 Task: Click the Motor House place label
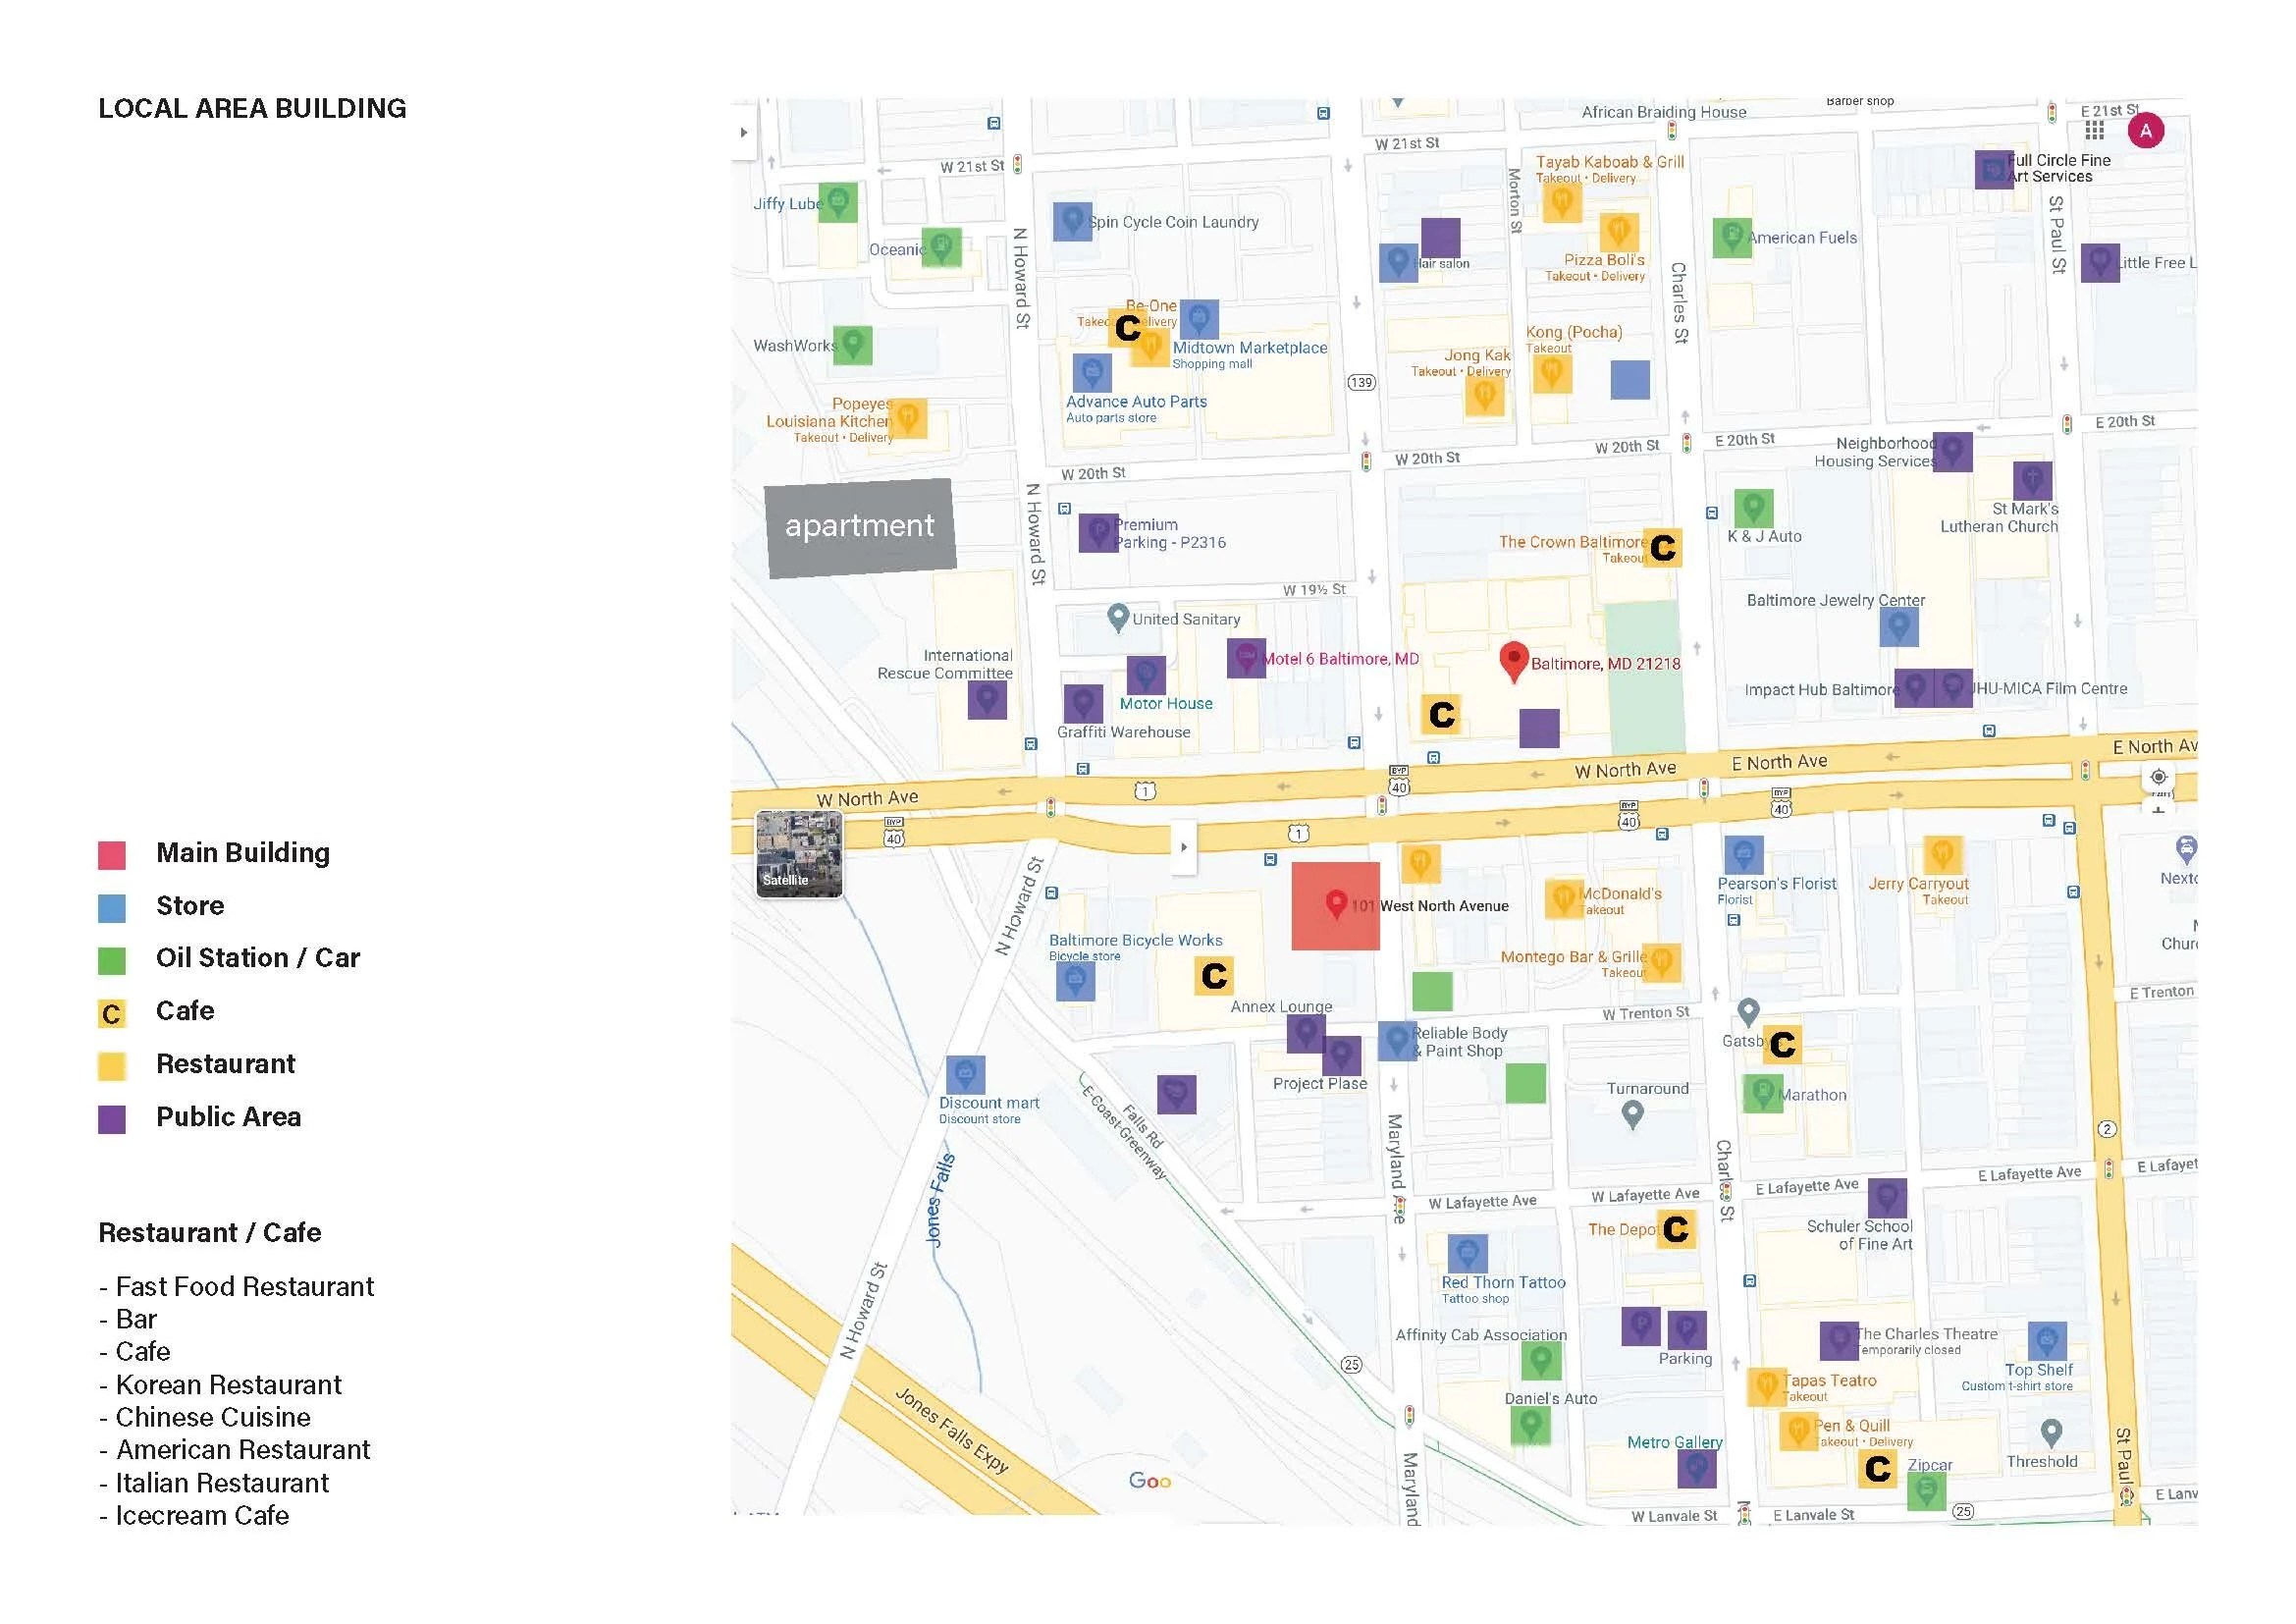(x=1165, y=704)
